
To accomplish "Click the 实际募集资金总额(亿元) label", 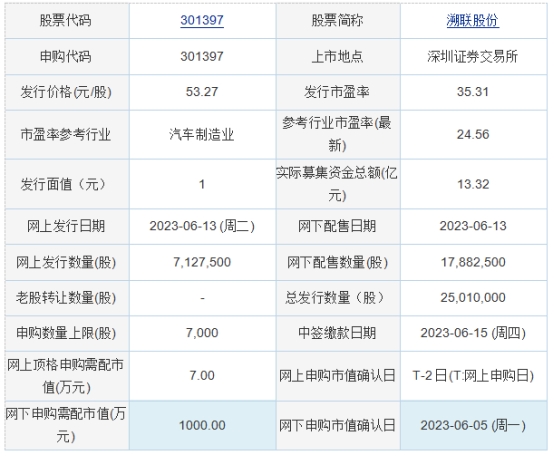I will (337, 184).
